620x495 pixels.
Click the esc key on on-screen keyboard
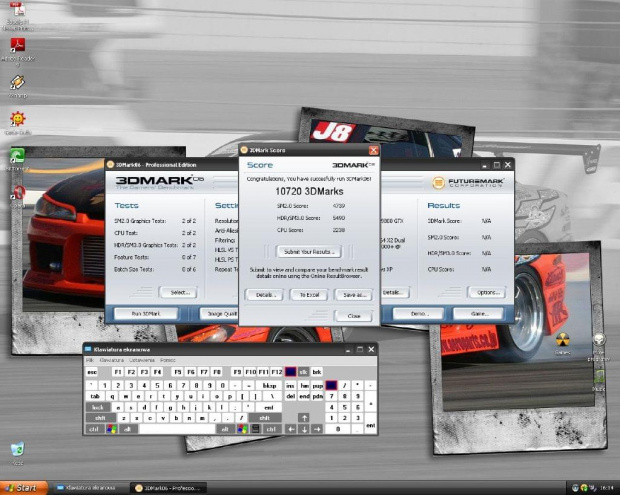92,372
